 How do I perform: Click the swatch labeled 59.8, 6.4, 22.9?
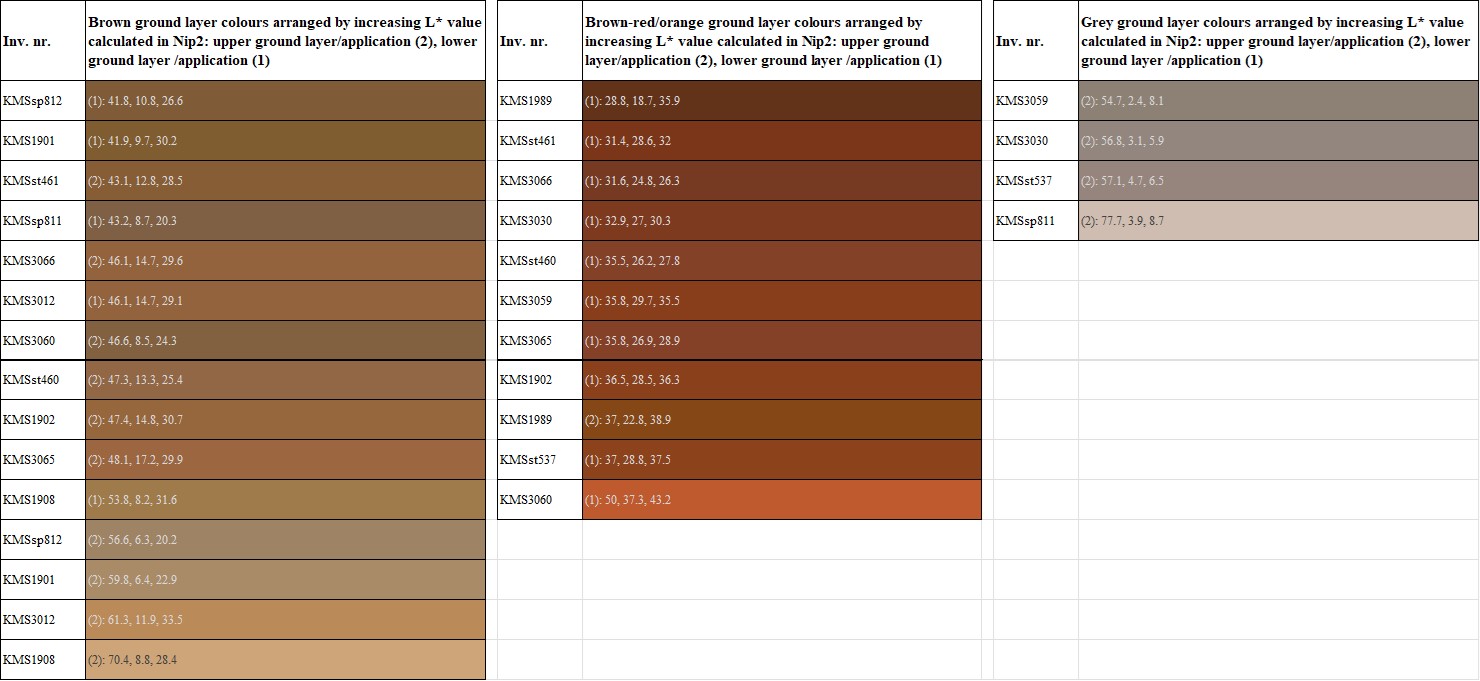[285, 580]
